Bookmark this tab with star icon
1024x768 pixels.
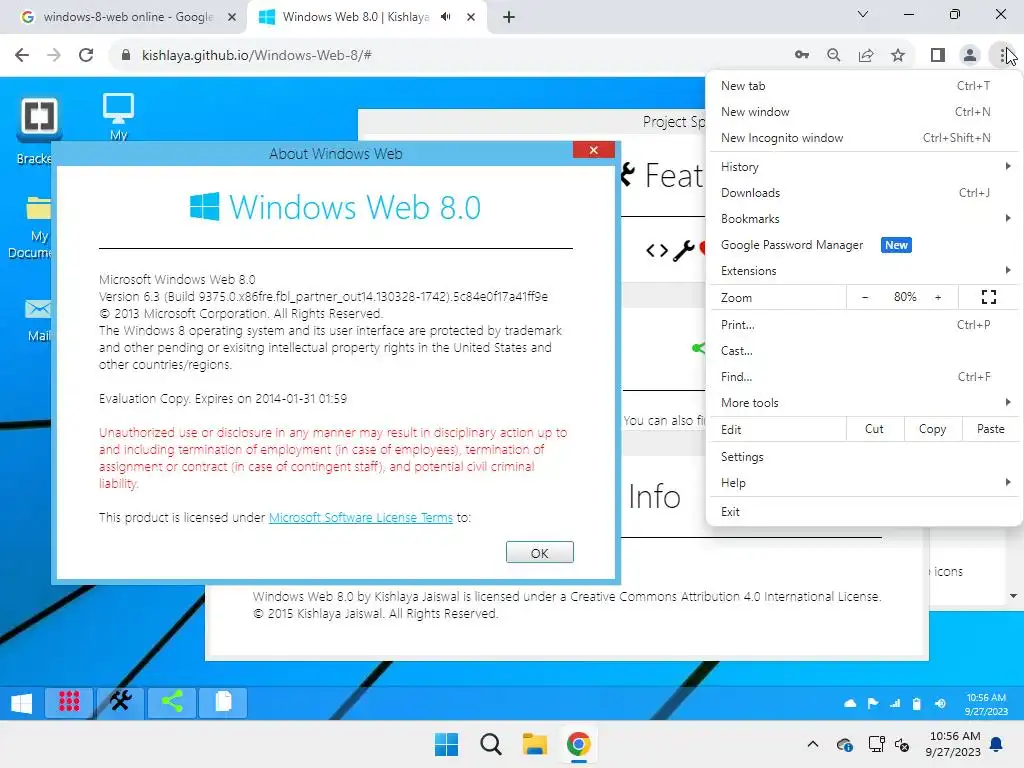898,55
